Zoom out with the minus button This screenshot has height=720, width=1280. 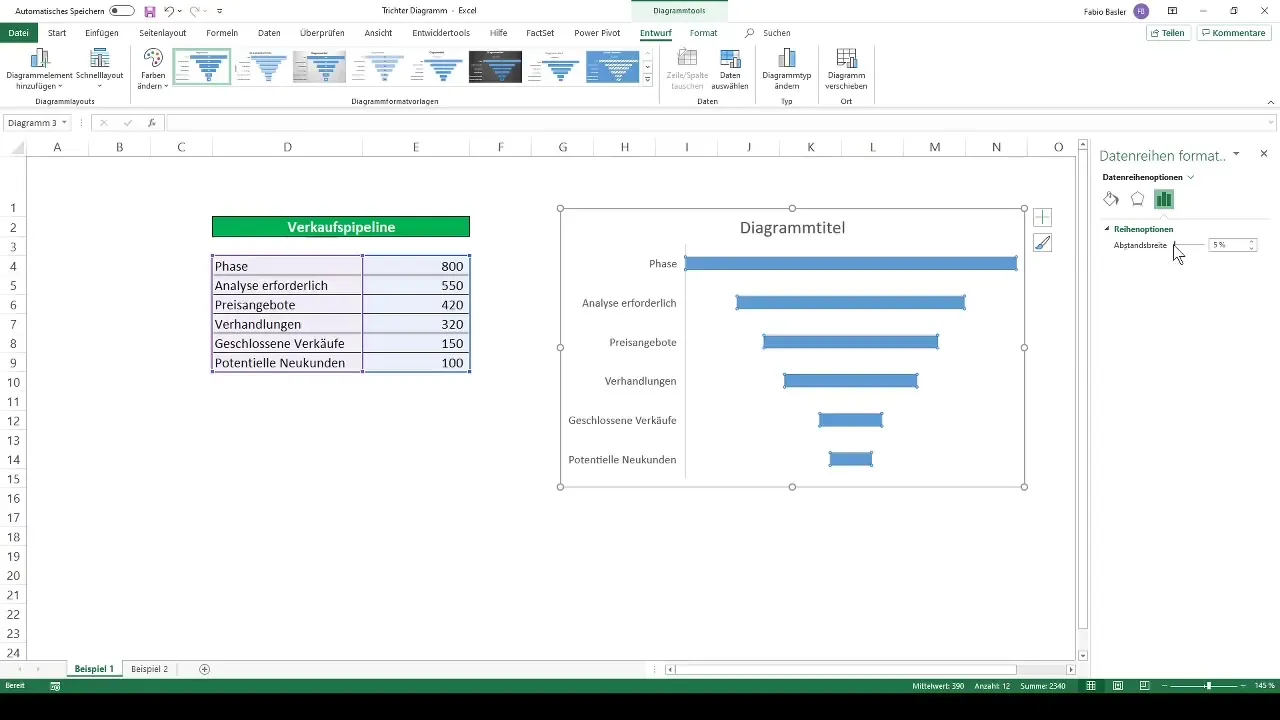(x=1165, y=686)
